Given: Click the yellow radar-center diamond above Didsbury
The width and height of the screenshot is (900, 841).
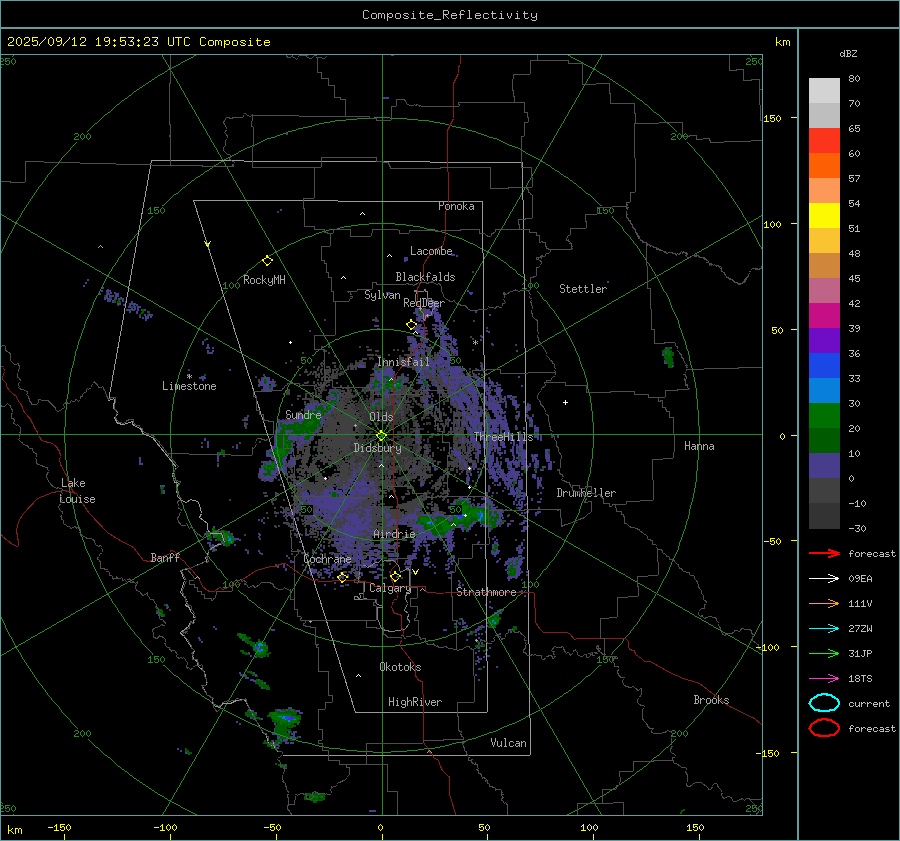Looking at the screenshot, I should [381, 436].
